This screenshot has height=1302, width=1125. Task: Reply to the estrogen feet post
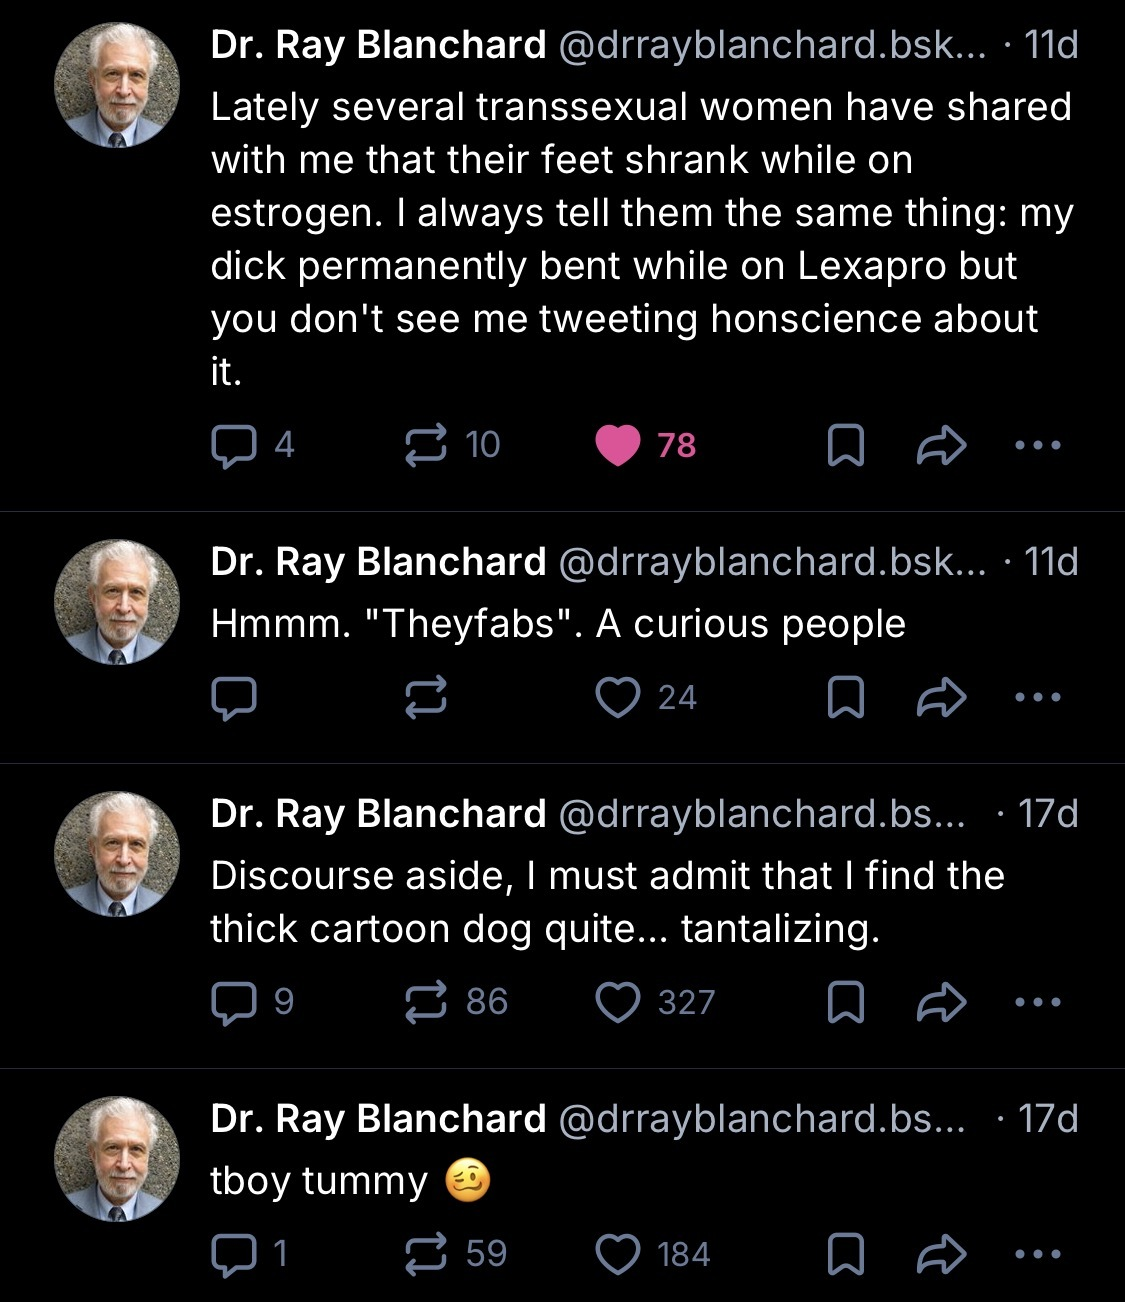(233, 446)
